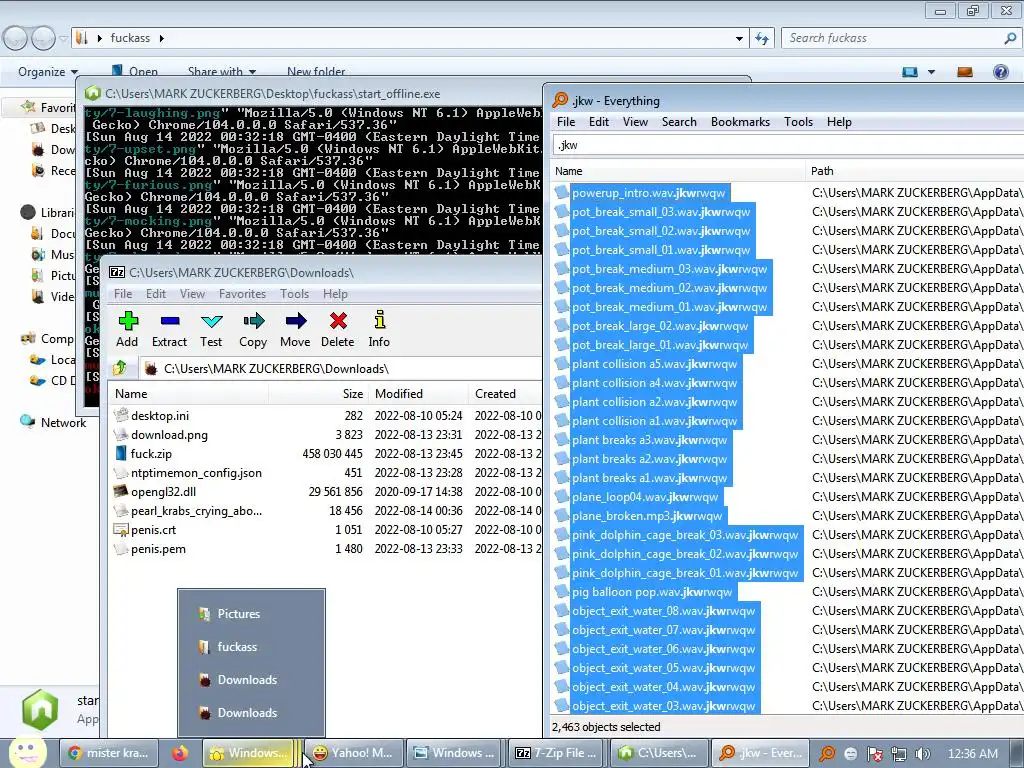Click .jkw - Ever... taskbar button

[761, 753]
